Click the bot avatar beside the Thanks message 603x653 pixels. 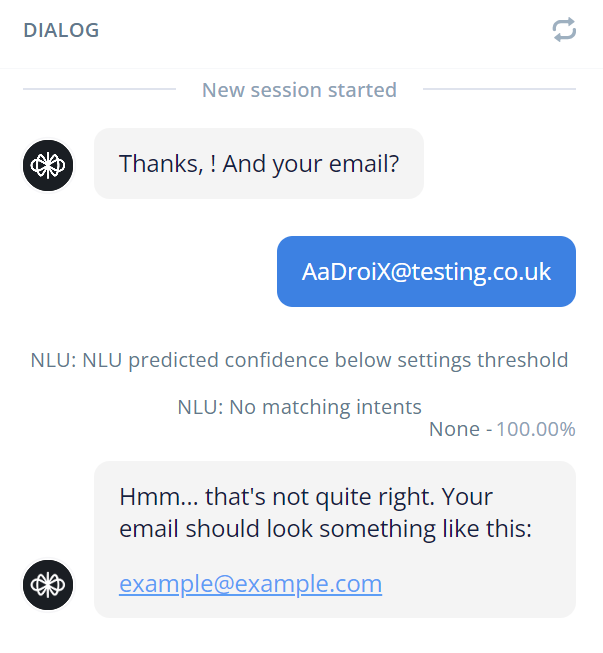(x=48, y=165)
